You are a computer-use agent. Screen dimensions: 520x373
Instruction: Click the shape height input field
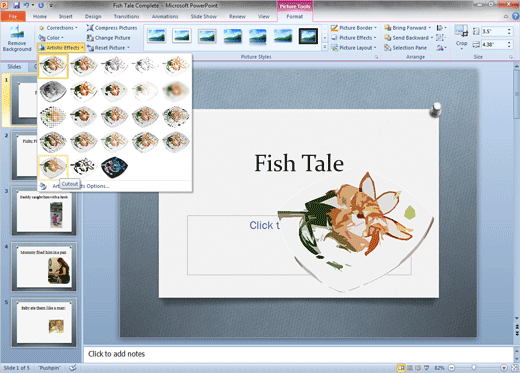[494, 32]
